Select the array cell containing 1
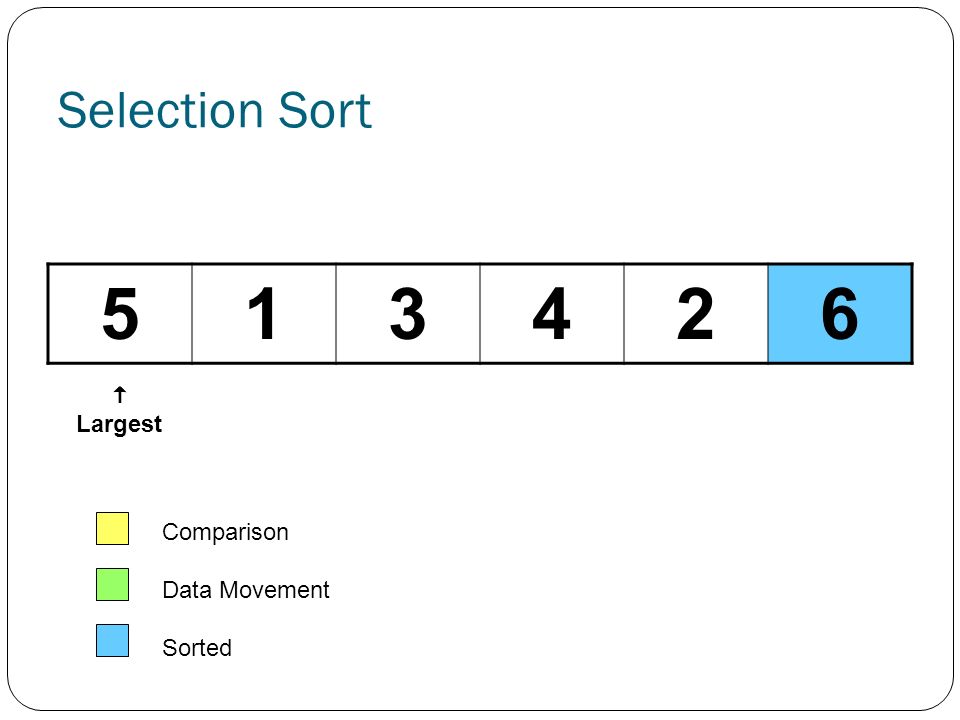960x720 pixels. click(264, 313)
